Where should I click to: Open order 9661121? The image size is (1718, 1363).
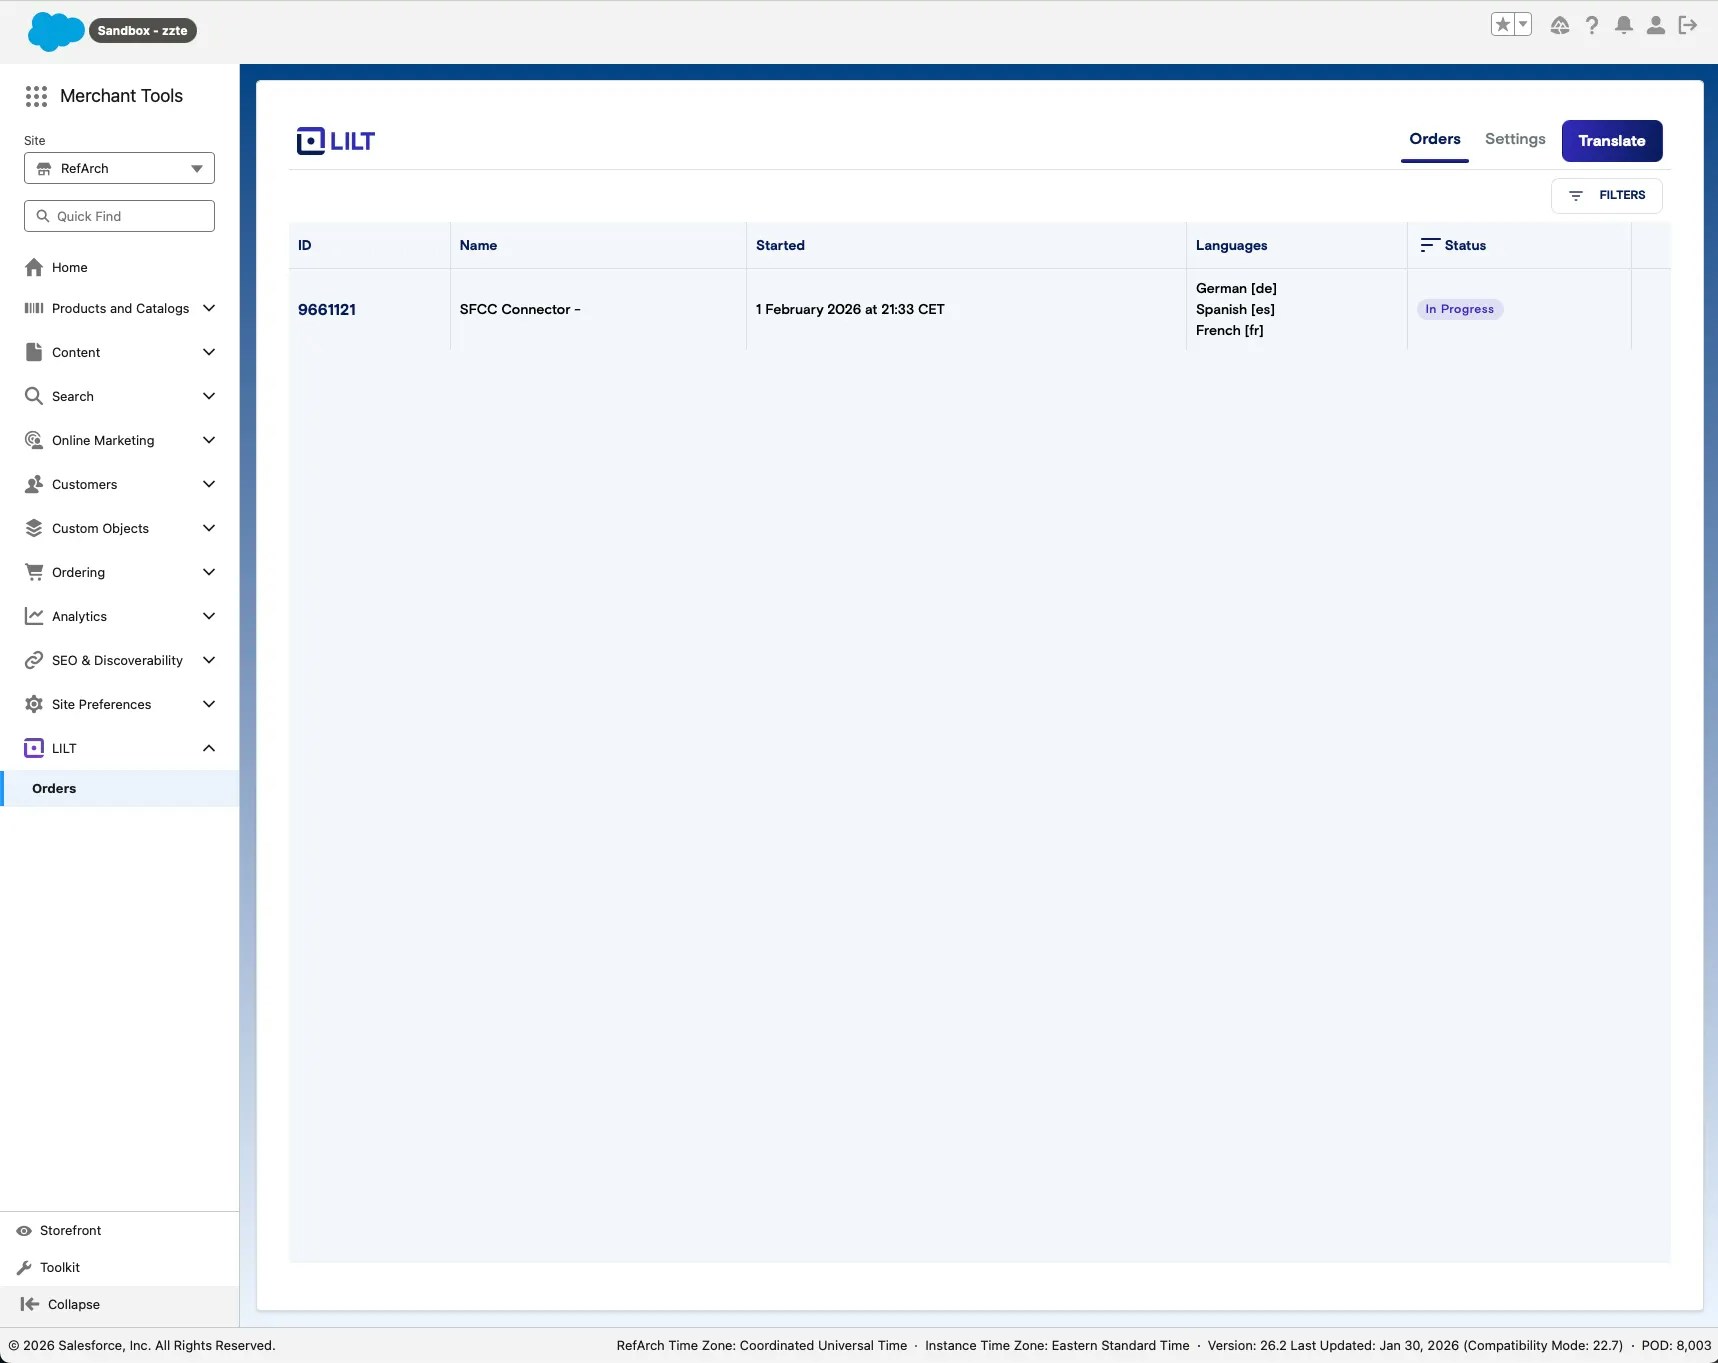click(327, 310)
